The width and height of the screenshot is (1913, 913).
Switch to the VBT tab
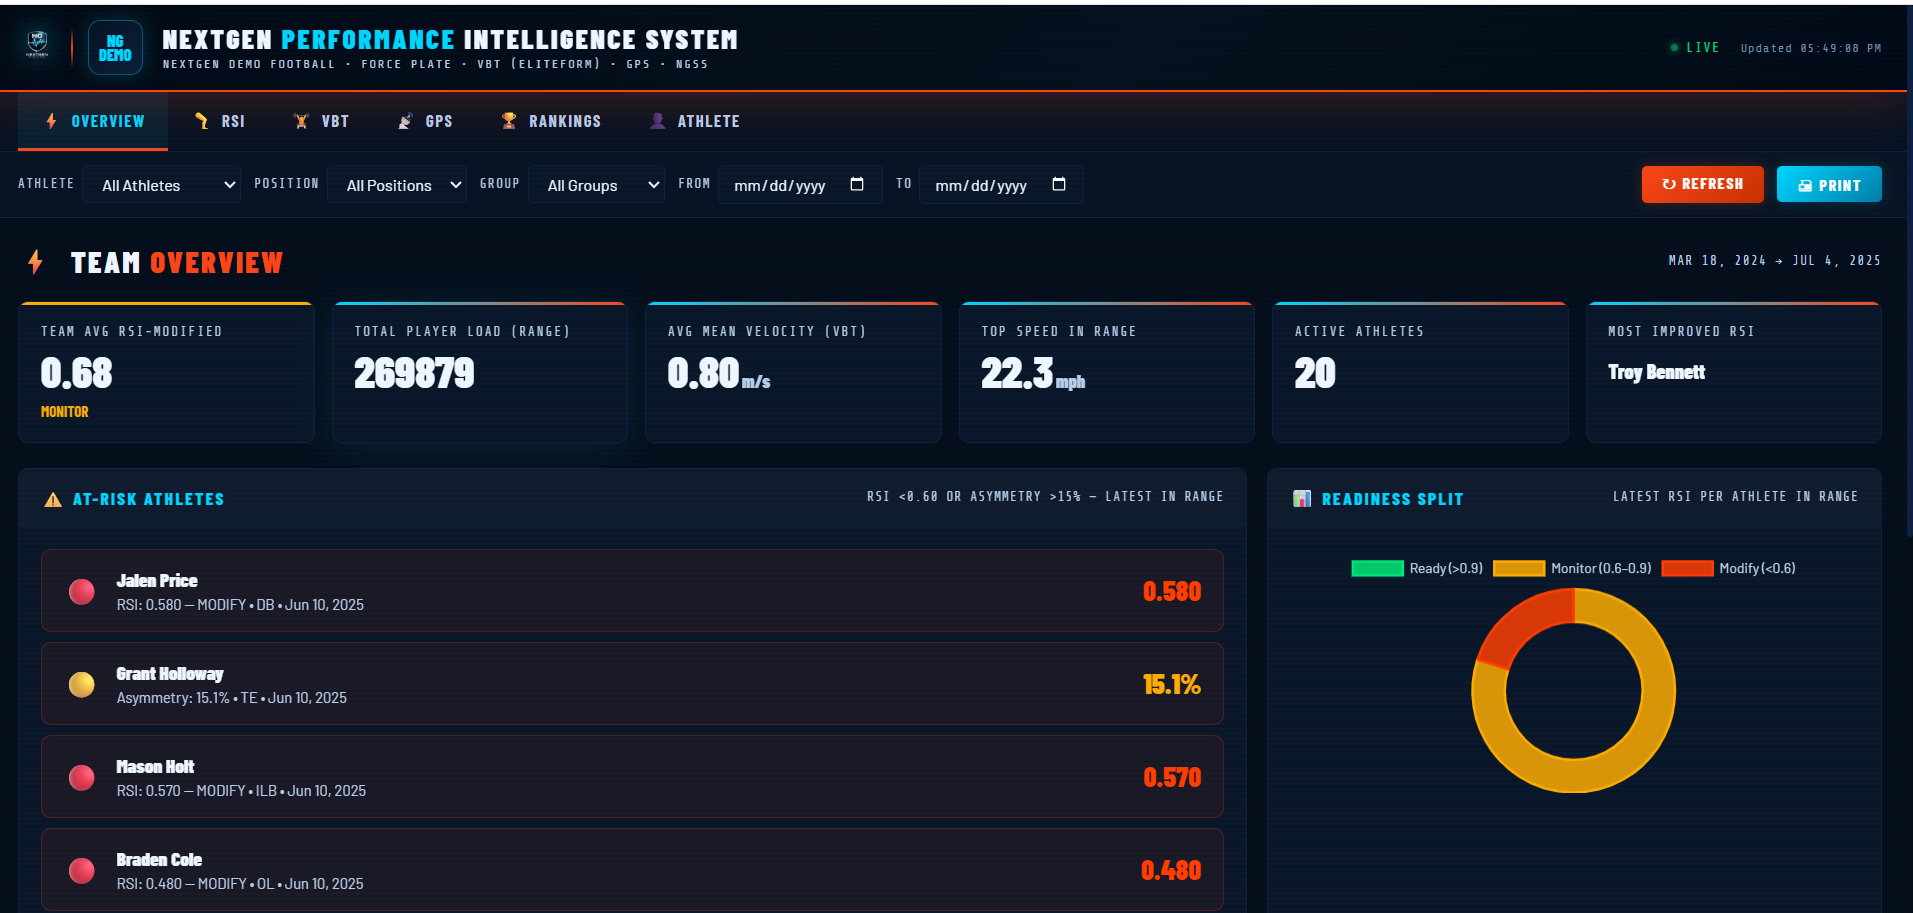click(x=320, y=121)
